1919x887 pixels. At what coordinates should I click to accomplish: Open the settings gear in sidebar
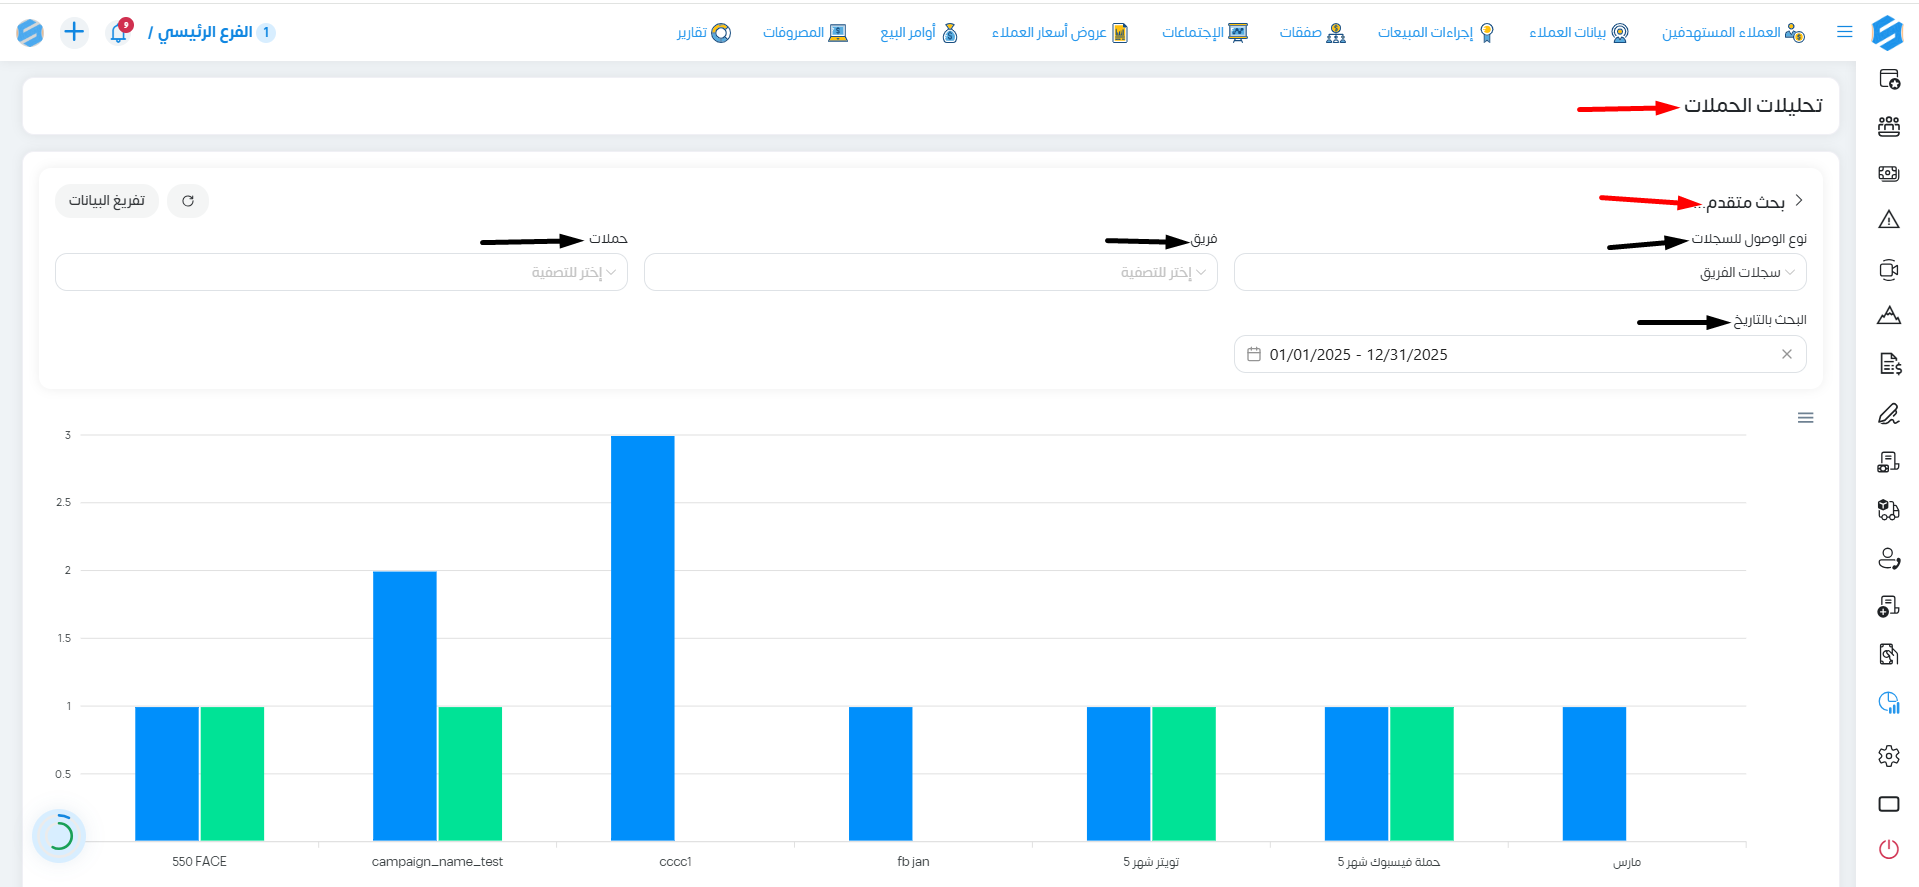[x=1888, y=756]
